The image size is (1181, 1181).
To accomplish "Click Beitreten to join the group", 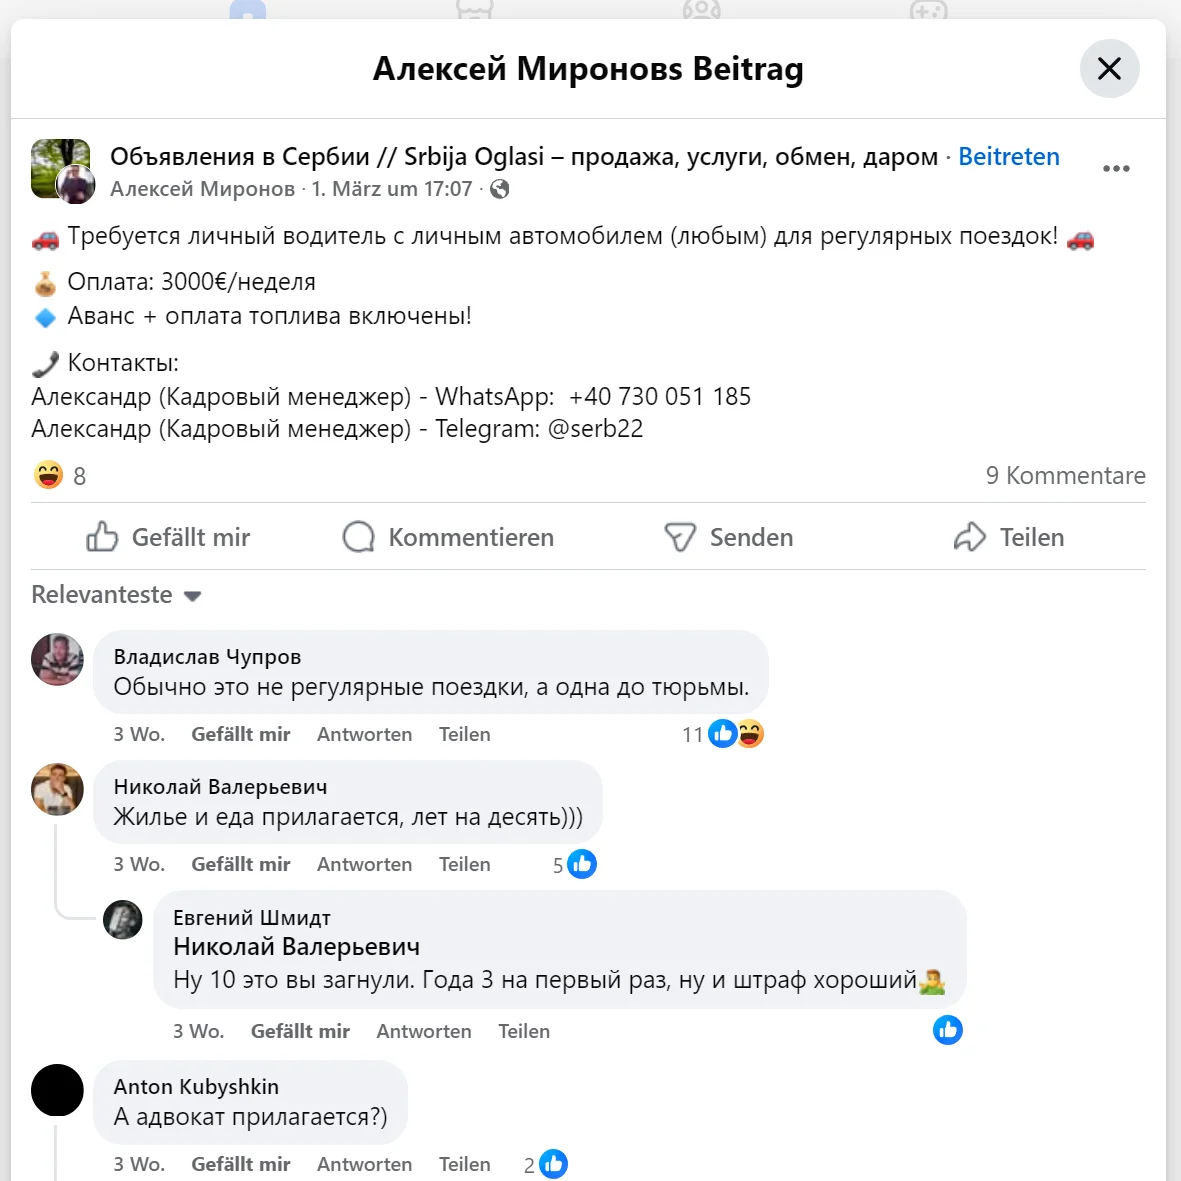I will coord(1008,157).
